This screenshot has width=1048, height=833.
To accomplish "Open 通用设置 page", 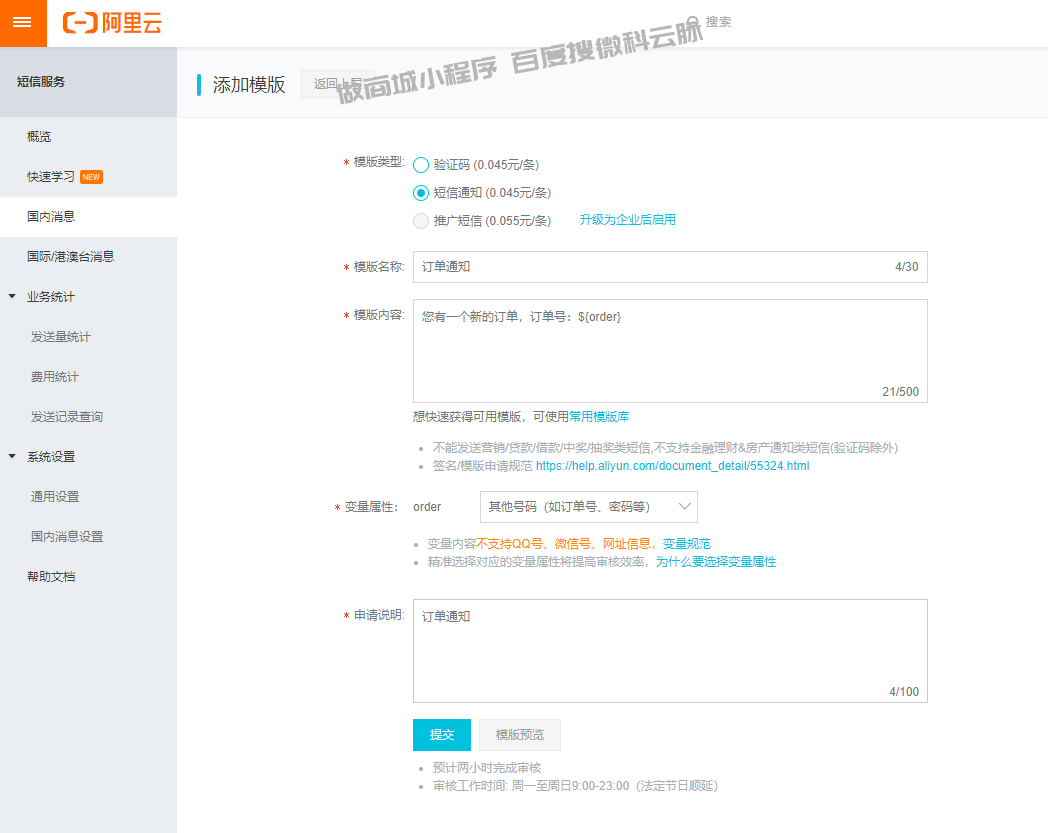I will [x=54, y=497].
